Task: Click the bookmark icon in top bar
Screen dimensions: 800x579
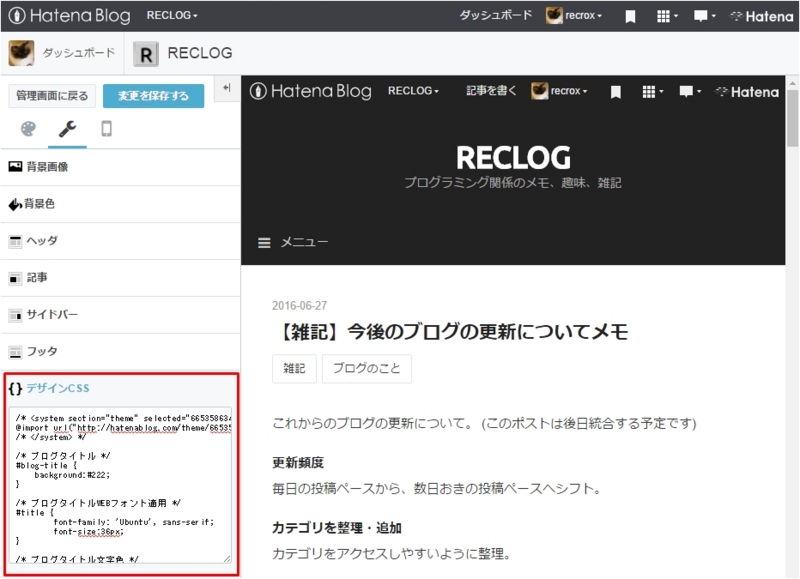Action: 630,17
